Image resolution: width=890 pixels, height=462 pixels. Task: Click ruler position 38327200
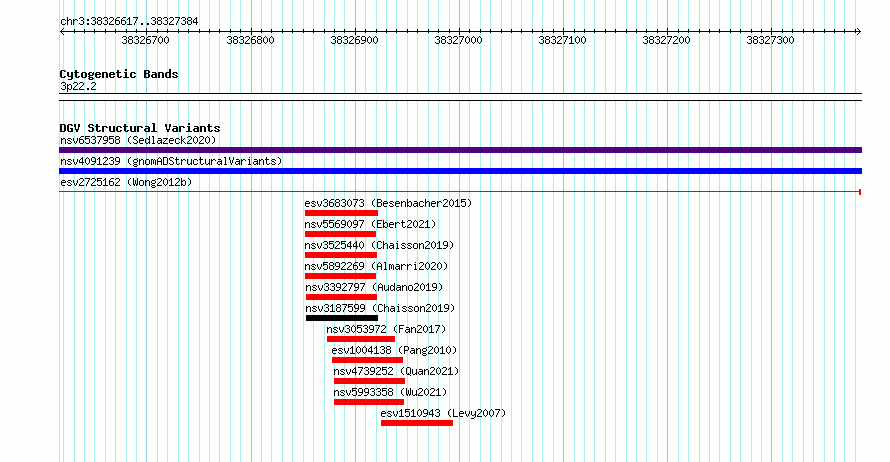tap(666, 40)
